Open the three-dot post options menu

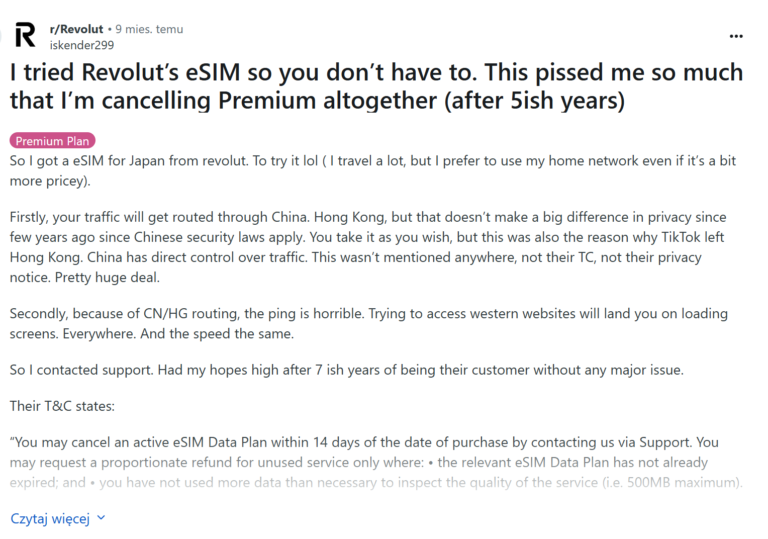tap(736, 36)
